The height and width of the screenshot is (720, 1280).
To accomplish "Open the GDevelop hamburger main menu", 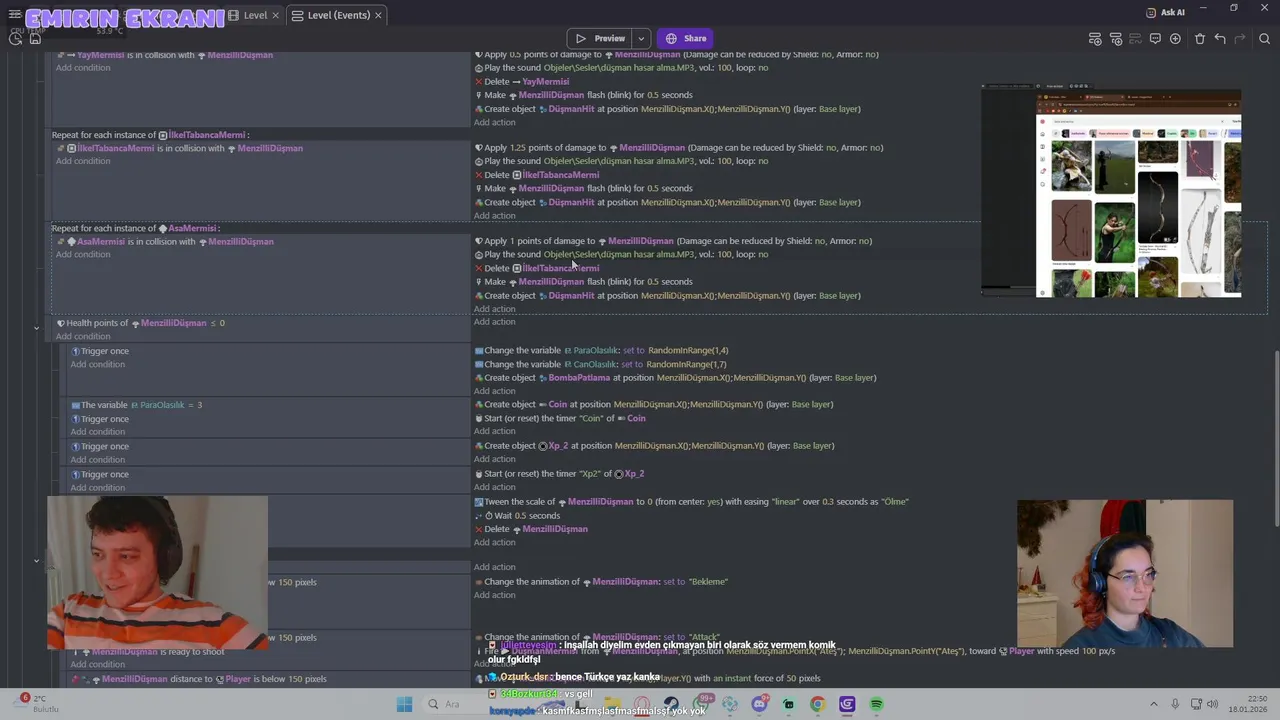I will pos(15,15).
